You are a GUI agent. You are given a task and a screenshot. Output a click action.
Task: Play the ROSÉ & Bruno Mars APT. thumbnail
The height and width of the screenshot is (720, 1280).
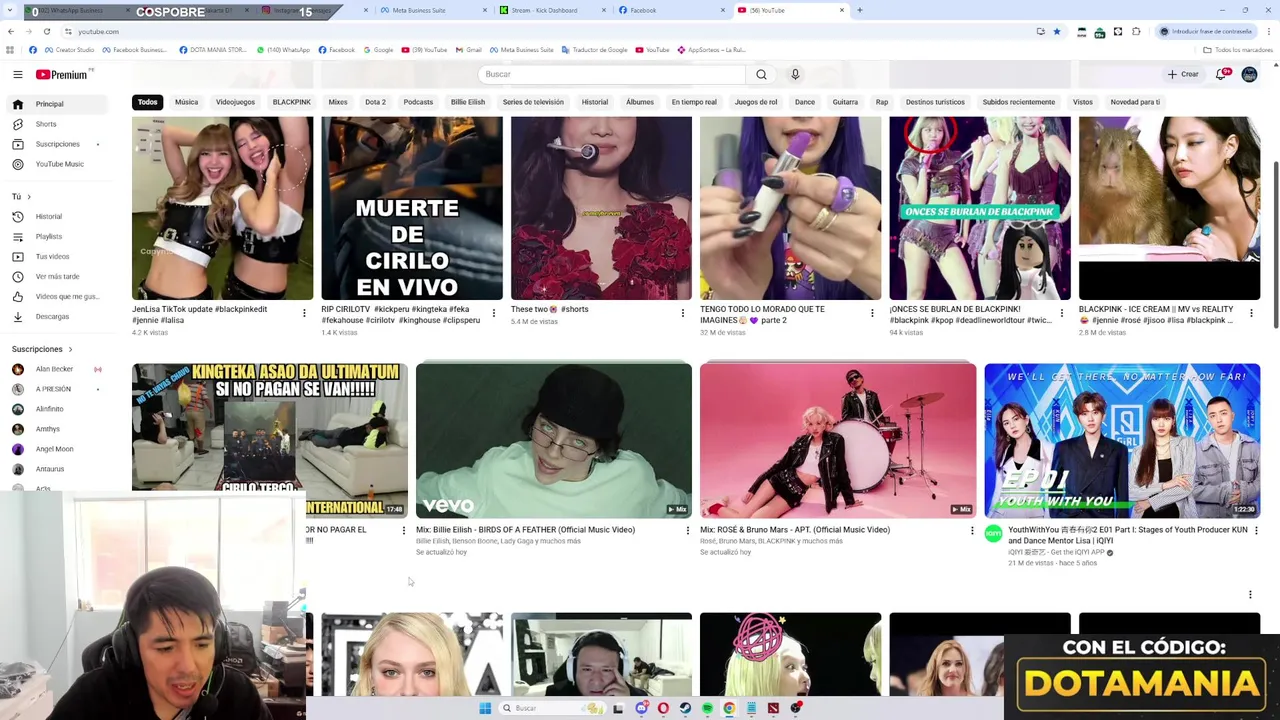(x=838, y=441)
